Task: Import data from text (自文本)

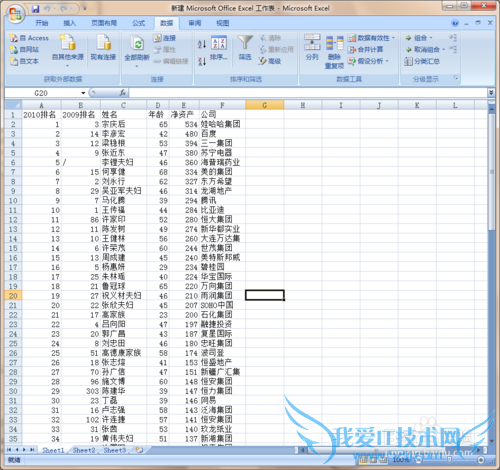Action: click(24, 61)
